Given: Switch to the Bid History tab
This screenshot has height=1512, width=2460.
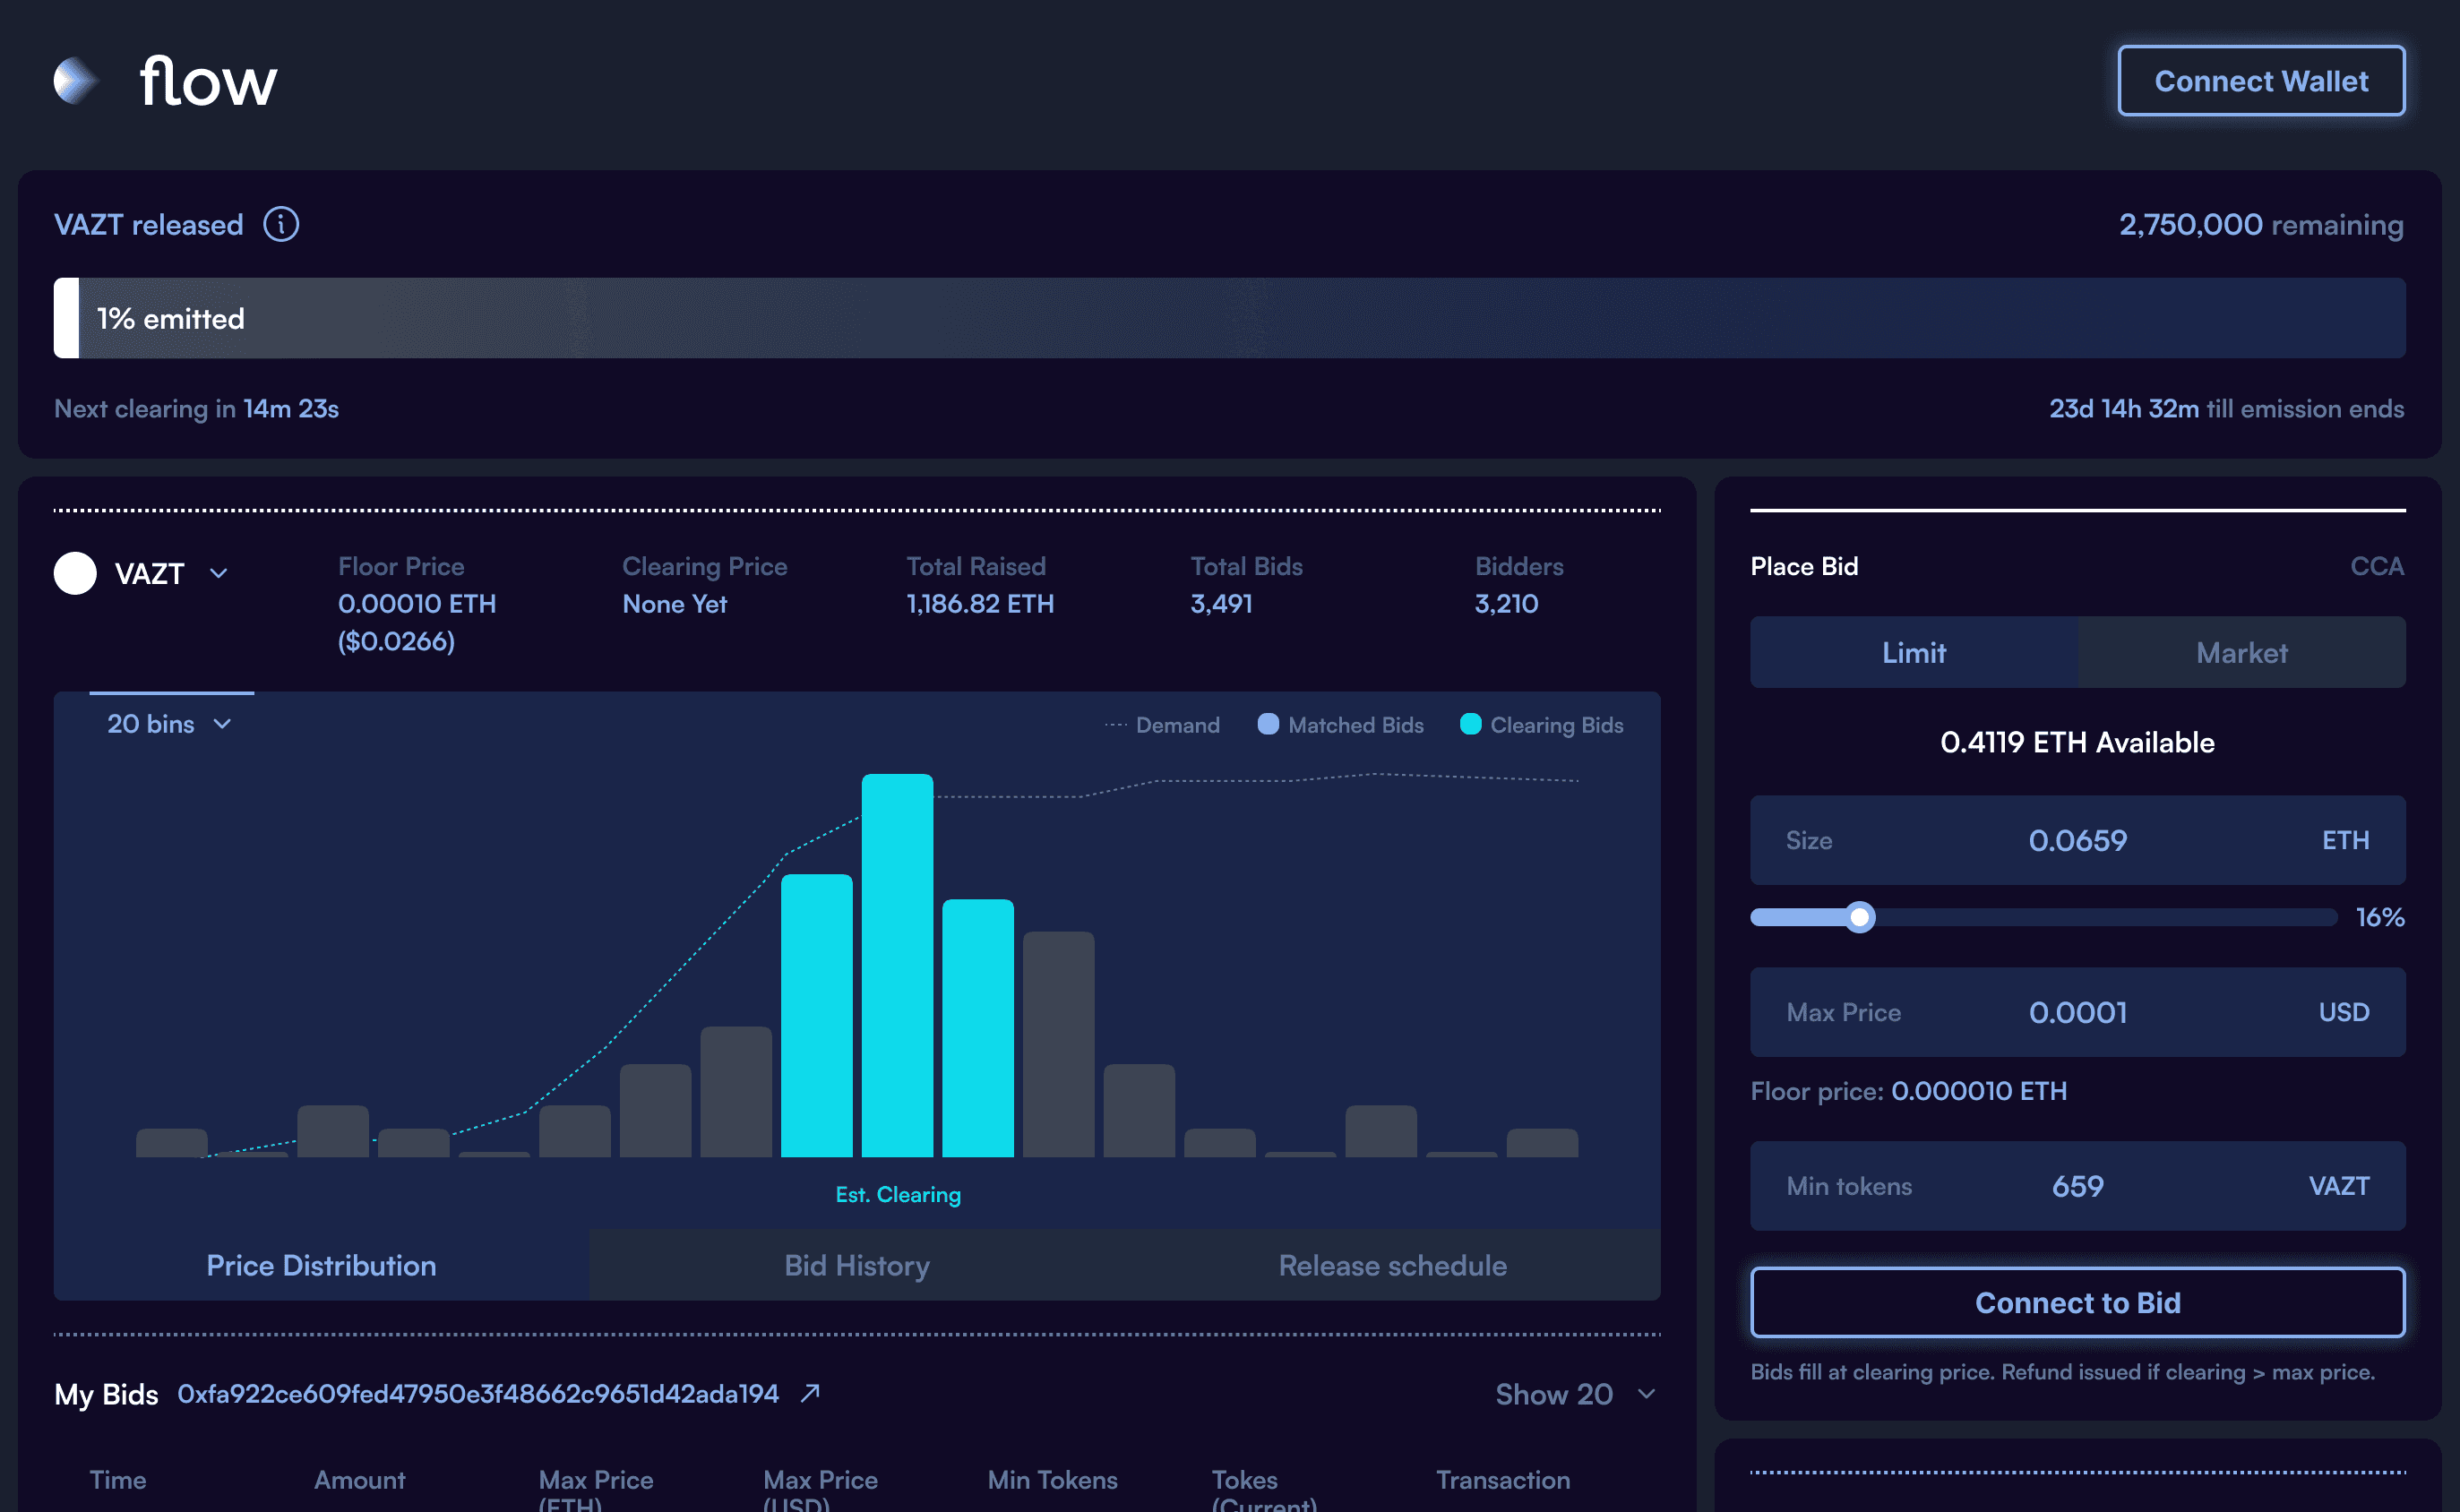Looking at the screenshot, I should pos(857,1265).
